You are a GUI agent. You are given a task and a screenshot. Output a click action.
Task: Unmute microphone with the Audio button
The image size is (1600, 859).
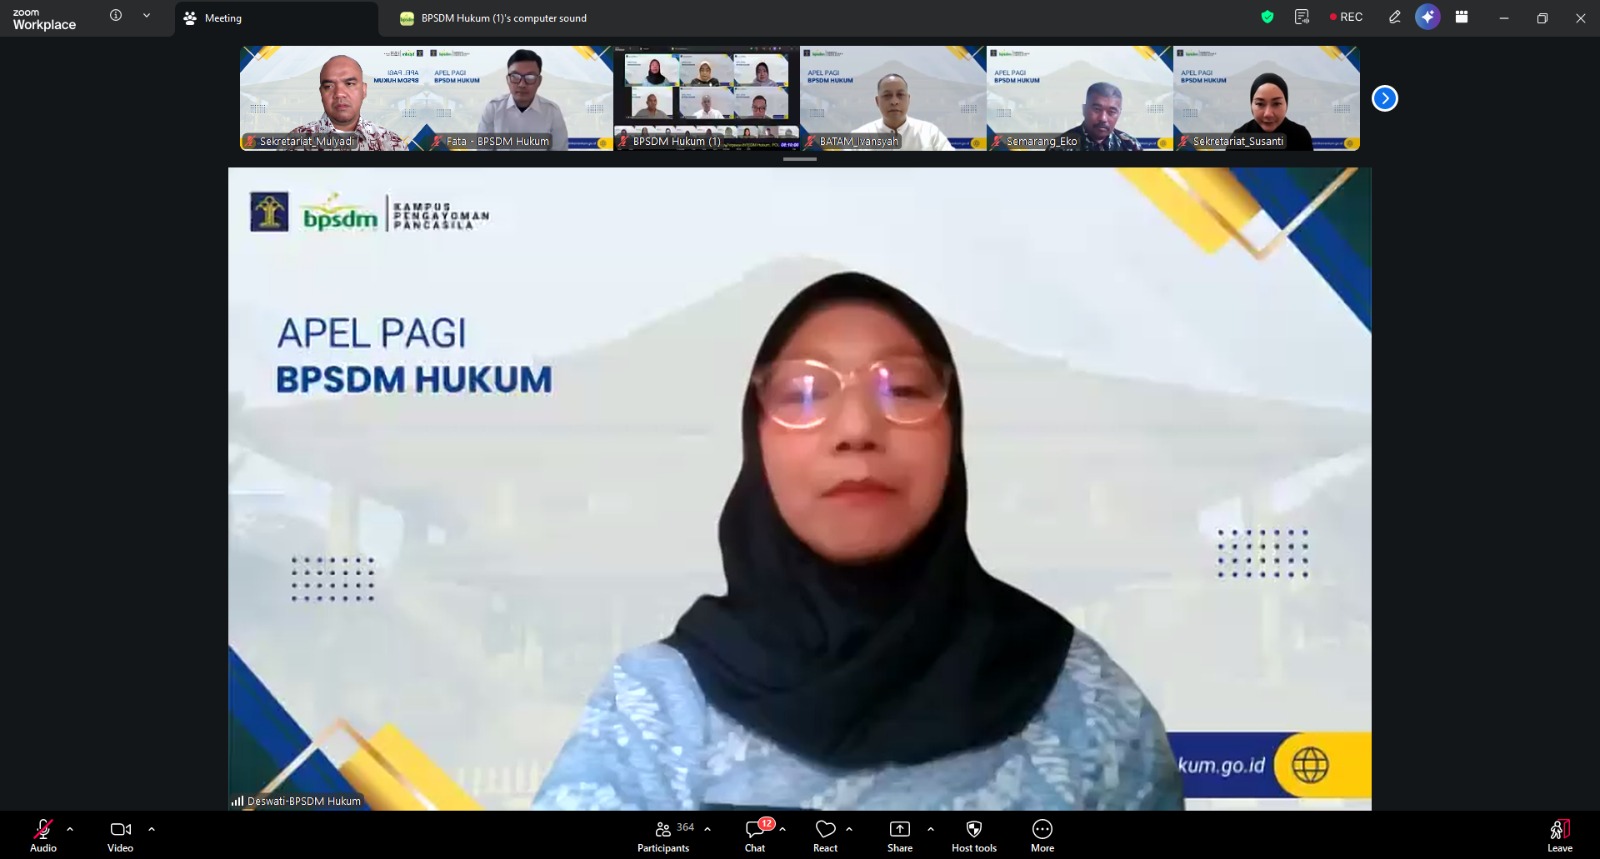tap(43, 835)
